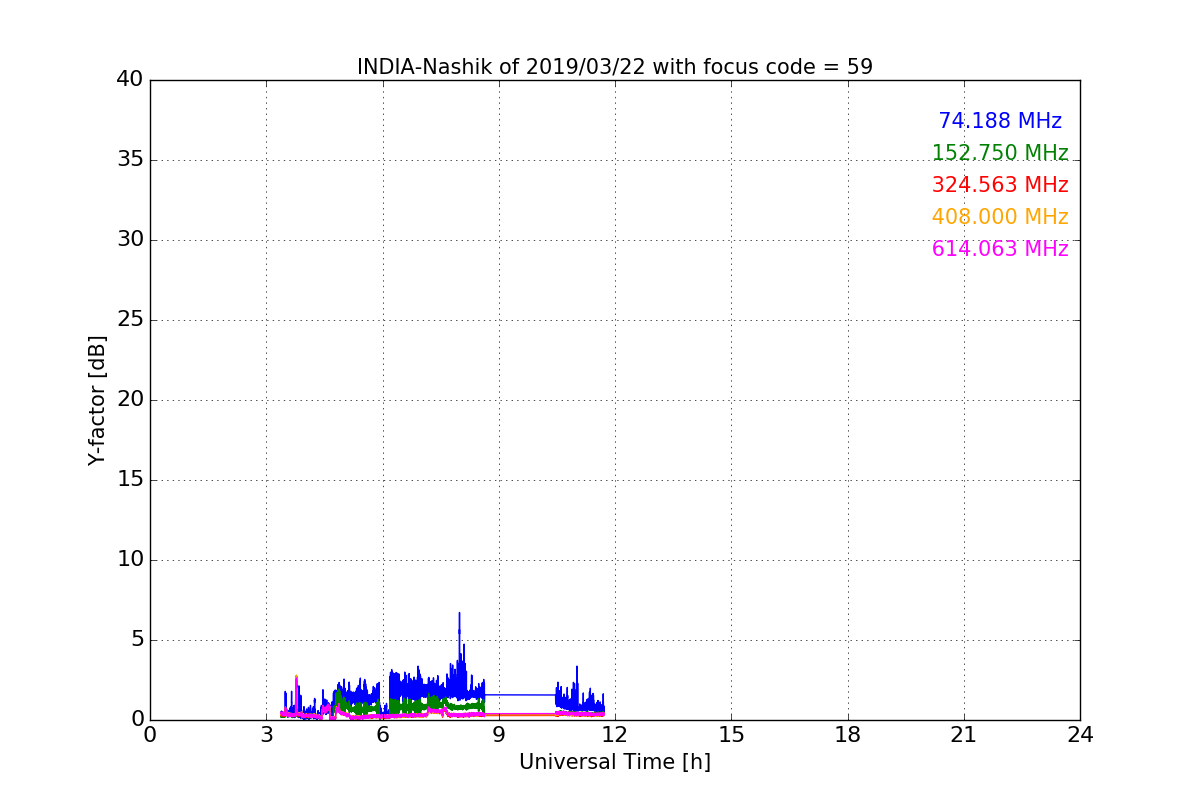Viewport: 1200px width, 800px height.
Task: Click y-axis tick label 35
Action: 130,160
